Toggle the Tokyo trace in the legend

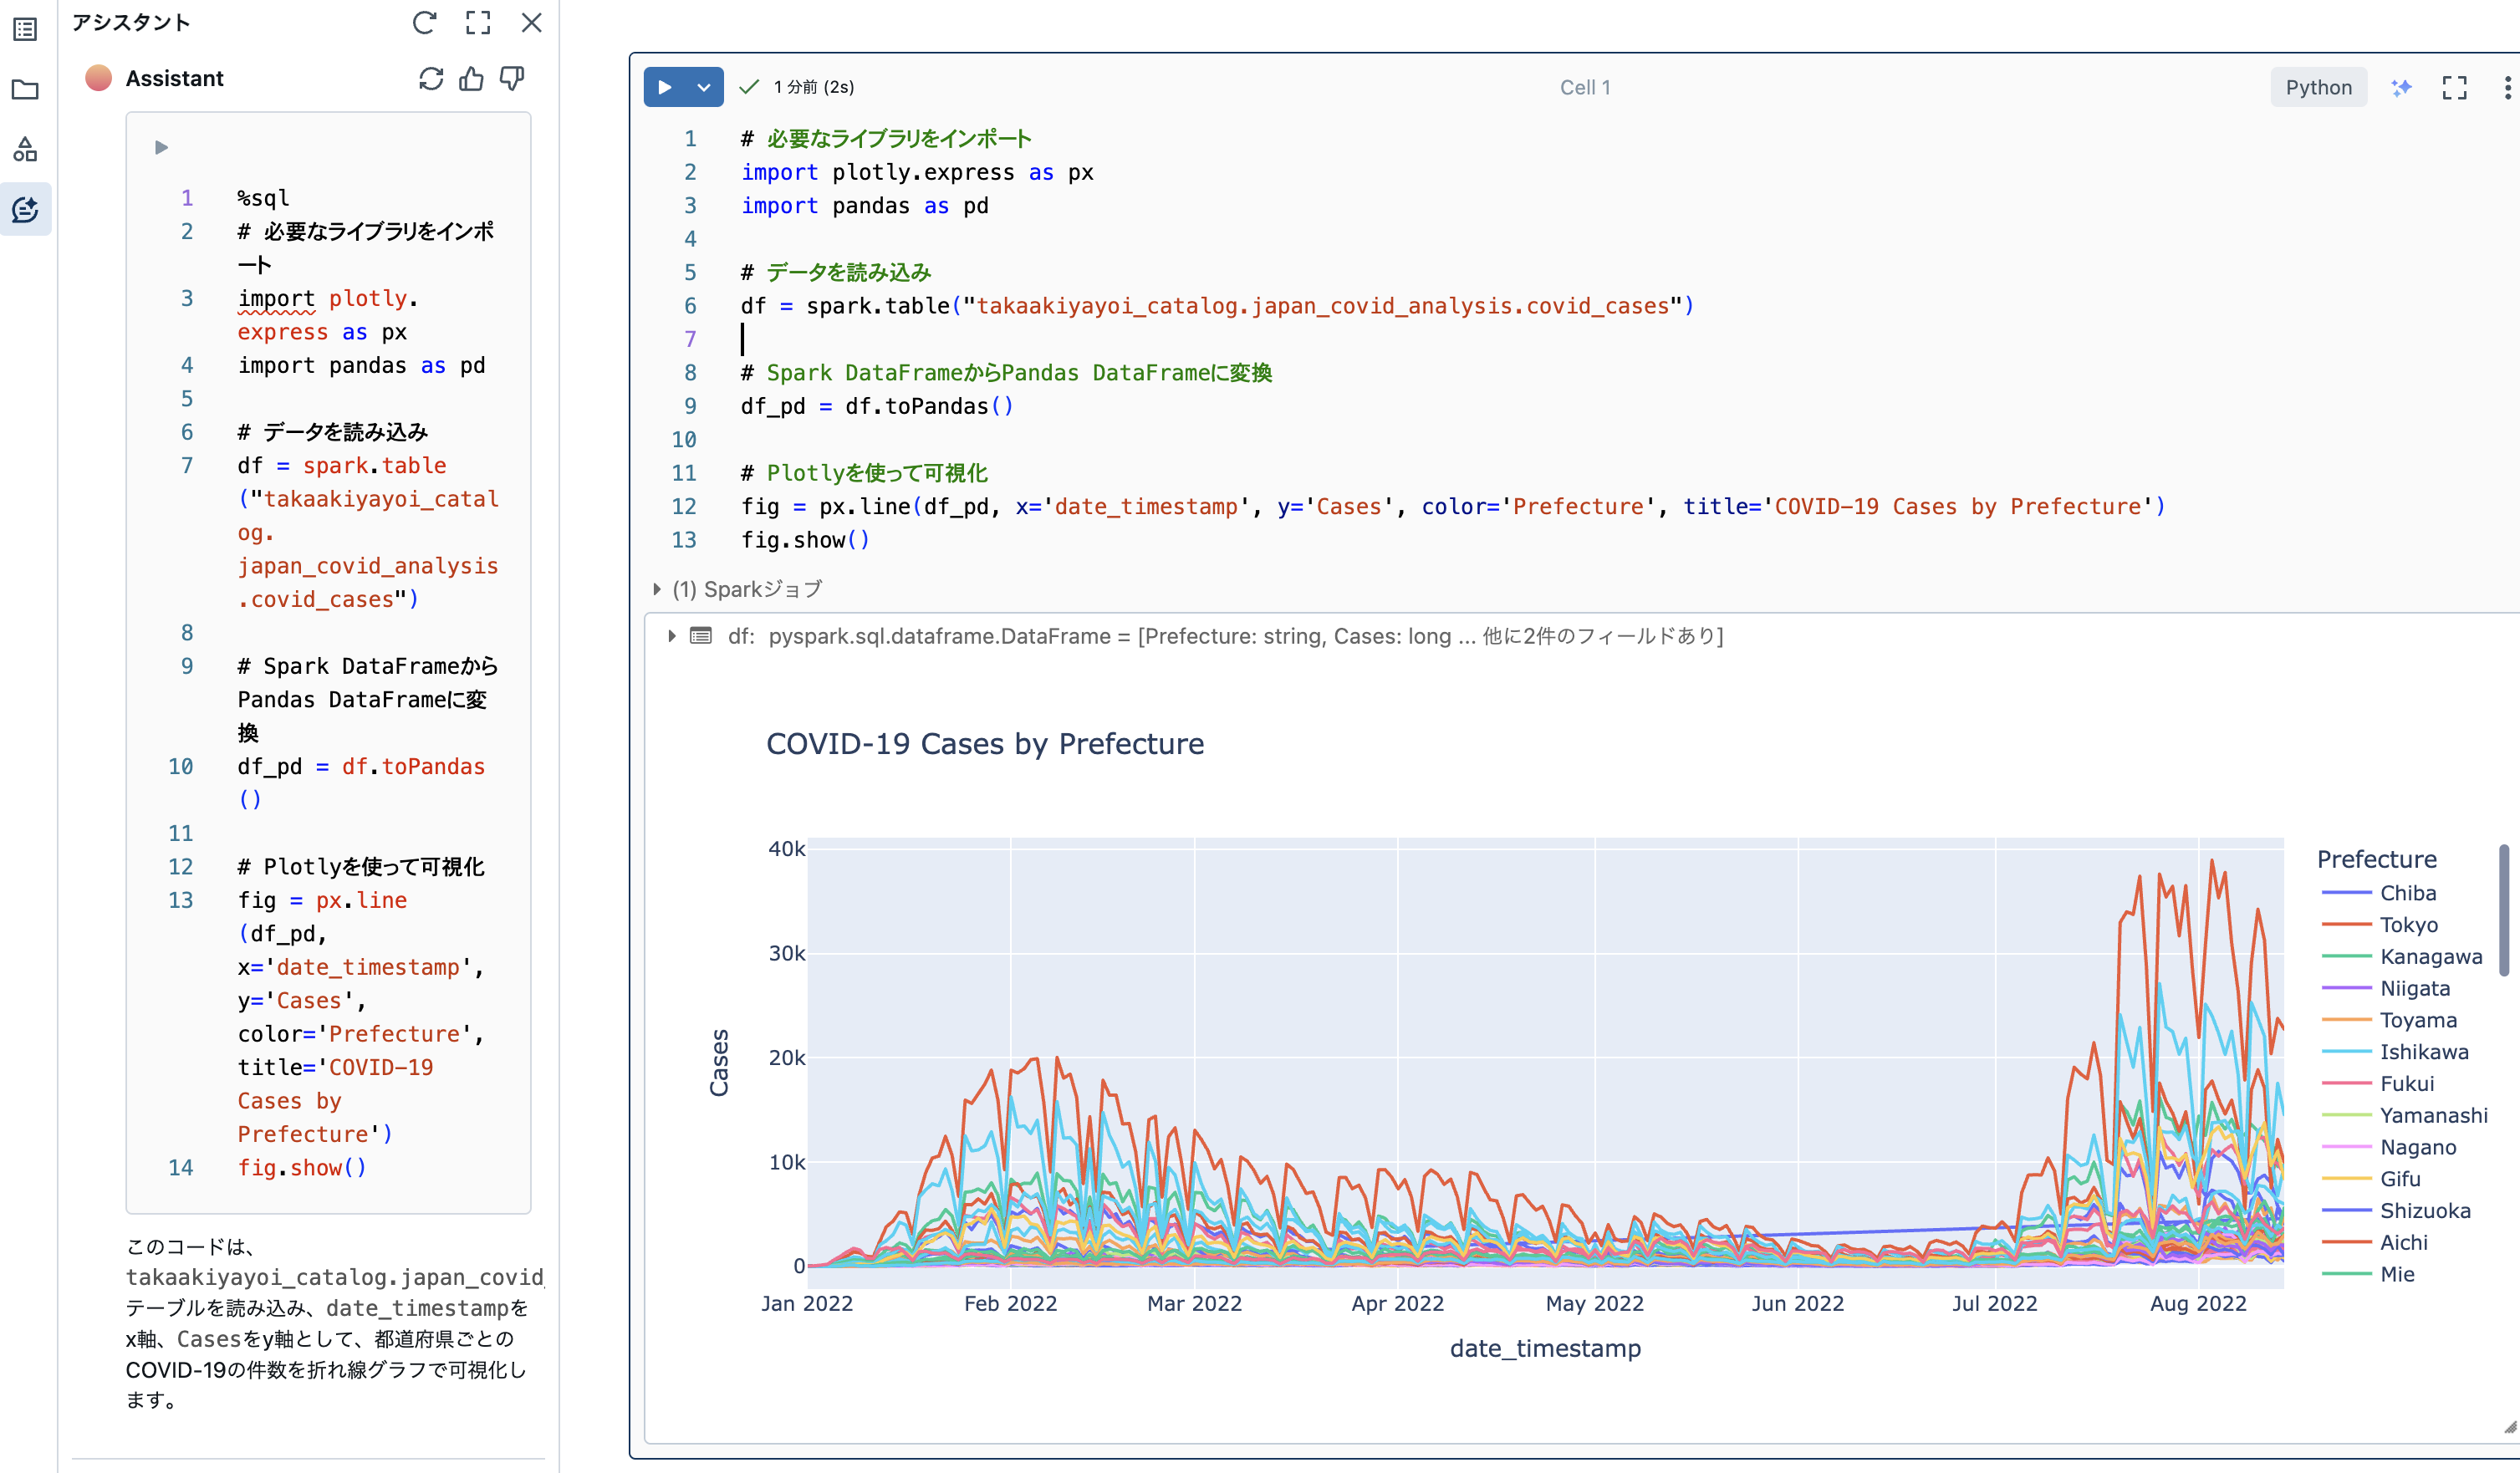click(2408, 925)
